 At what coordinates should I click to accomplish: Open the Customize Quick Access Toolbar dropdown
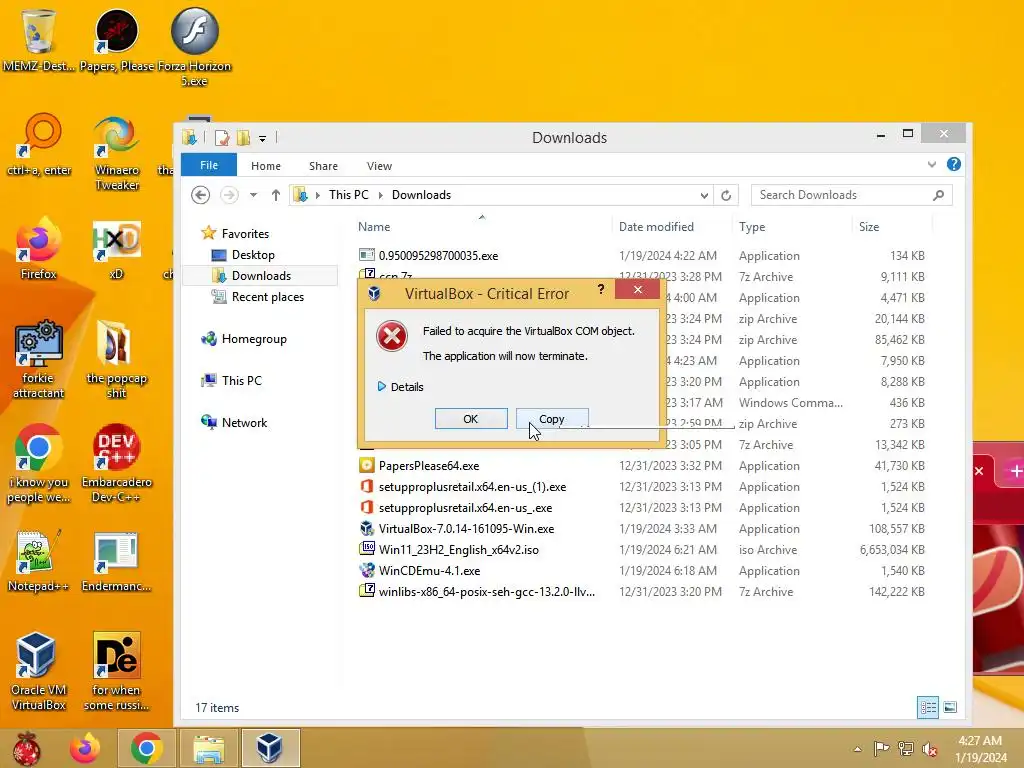pyautogui.click(x=263, y=138)
